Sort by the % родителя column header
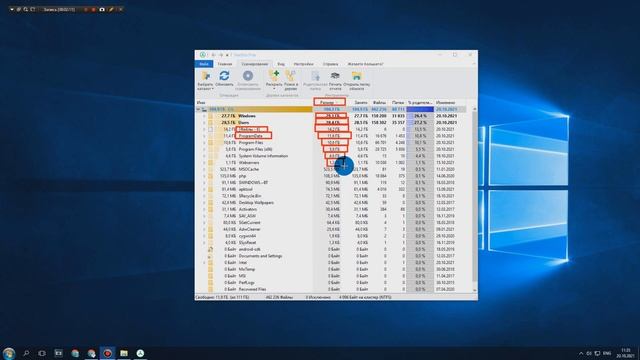Viewport: 640px width, 360px height. (420, 102)
